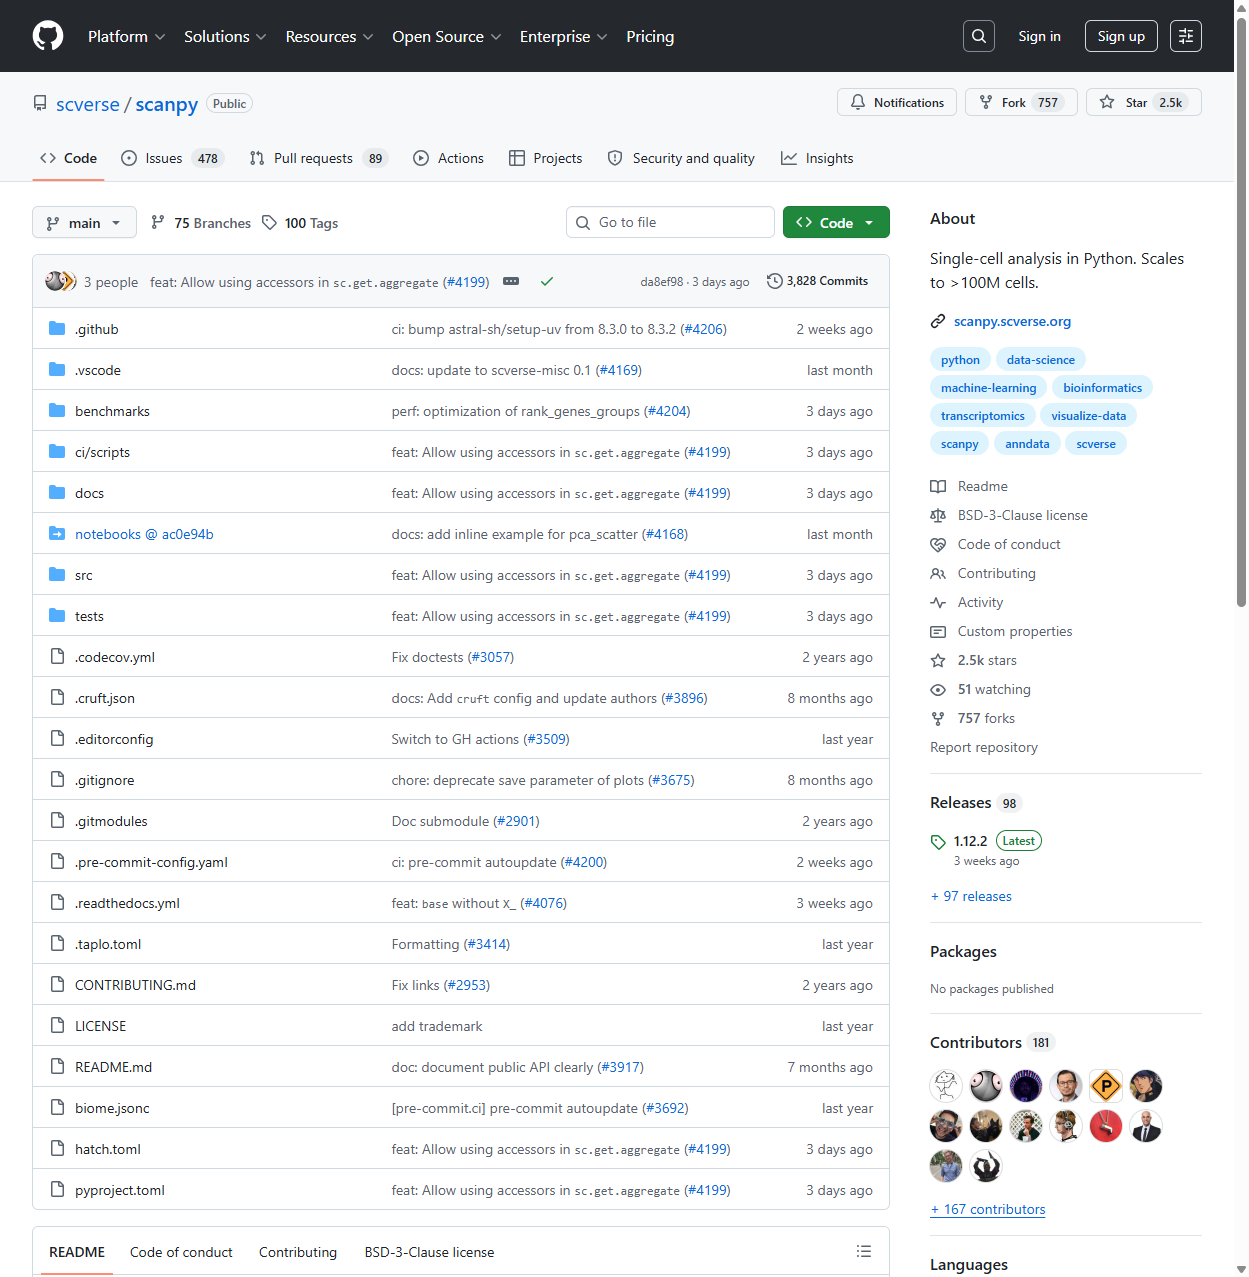Expand commit message ellipsis icon
Screen dimensions: 1249x1277
(511, 282)
